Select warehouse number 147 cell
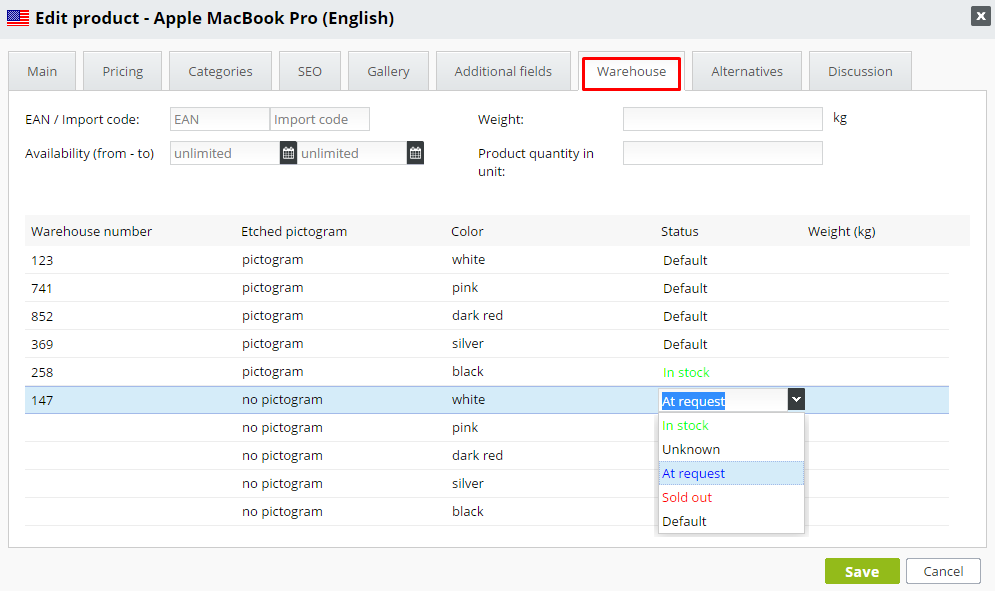The width and height of the screenshot is (995, 591). 42,400
